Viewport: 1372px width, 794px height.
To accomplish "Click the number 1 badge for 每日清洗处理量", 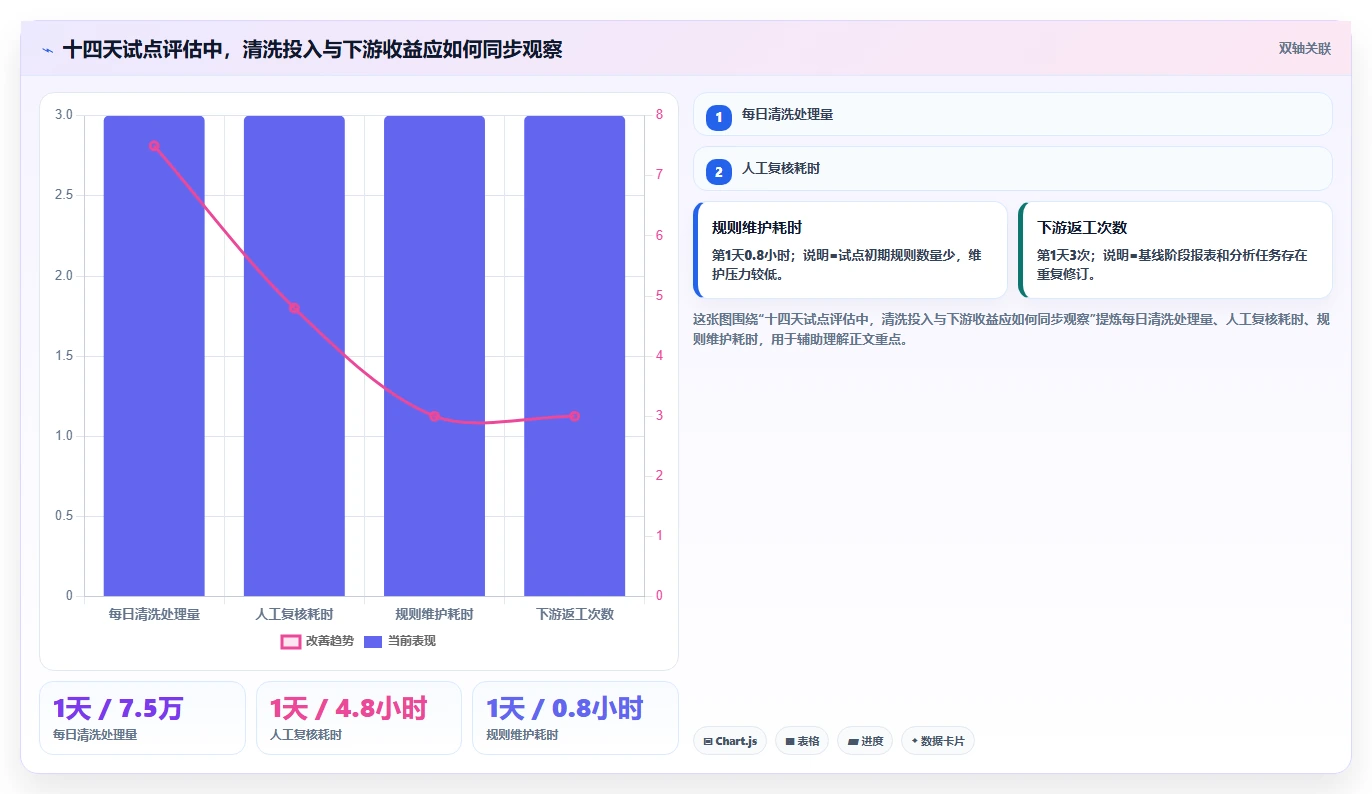I will click(x=718, y=117).
